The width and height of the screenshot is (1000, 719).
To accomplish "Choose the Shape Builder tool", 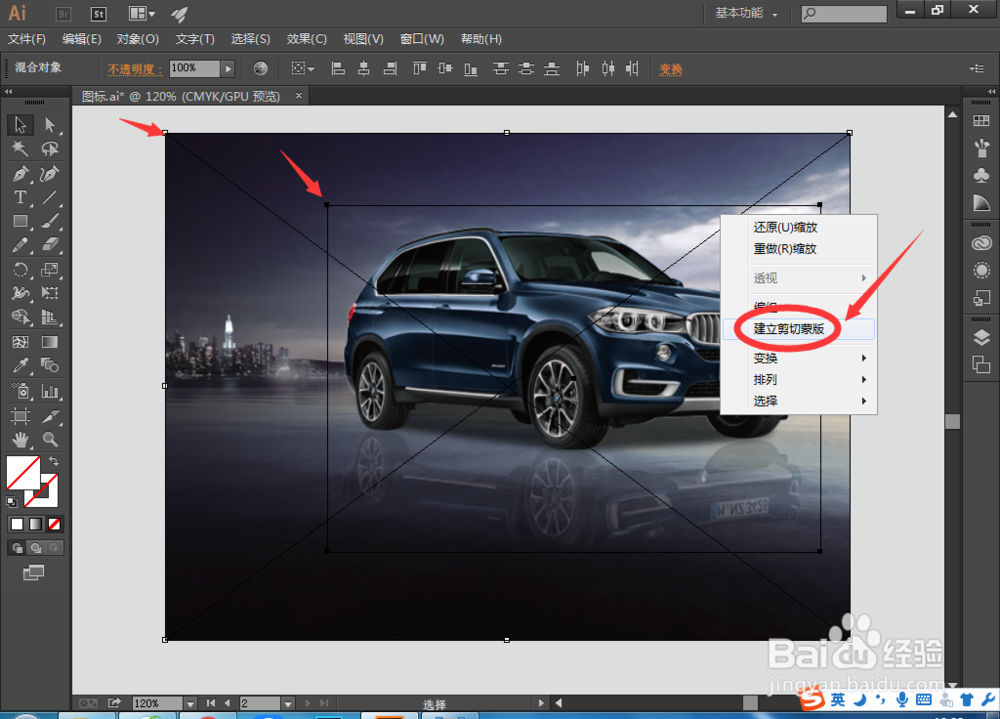I will pos(20,317).
